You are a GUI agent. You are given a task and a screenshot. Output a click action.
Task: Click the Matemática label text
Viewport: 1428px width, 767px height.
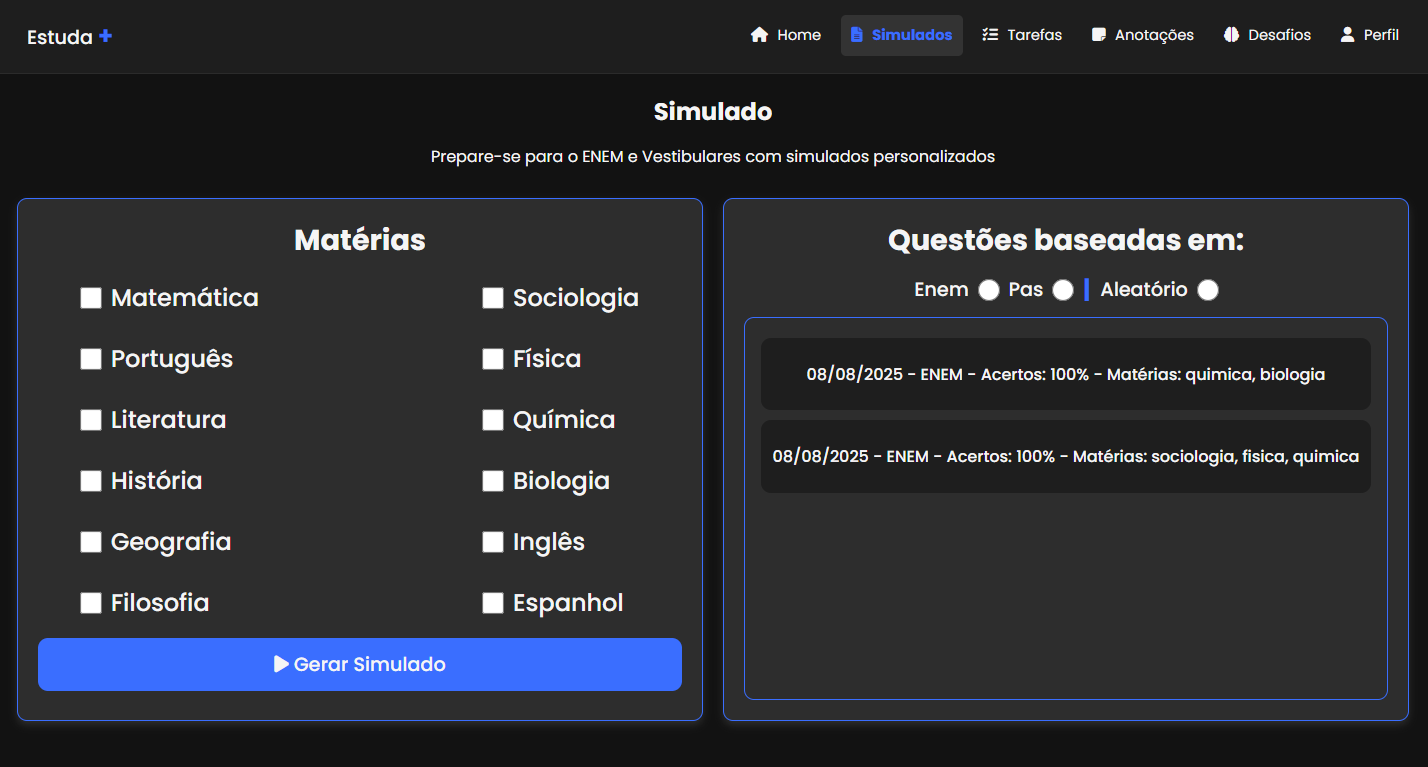click(x=185, y=298)
